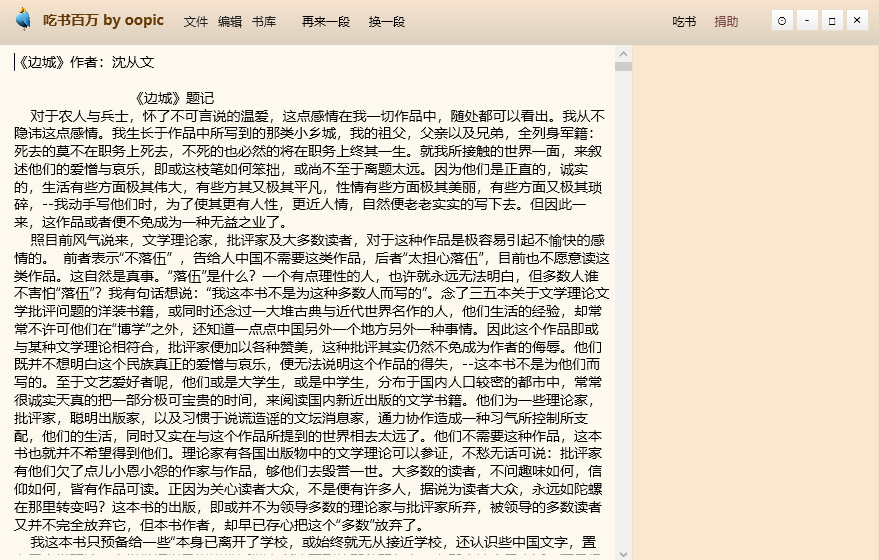This screenshot has width=879, height=560.
Task: Open the 编辑 menu
Action: pyautogui.click(x=230, y=22)
